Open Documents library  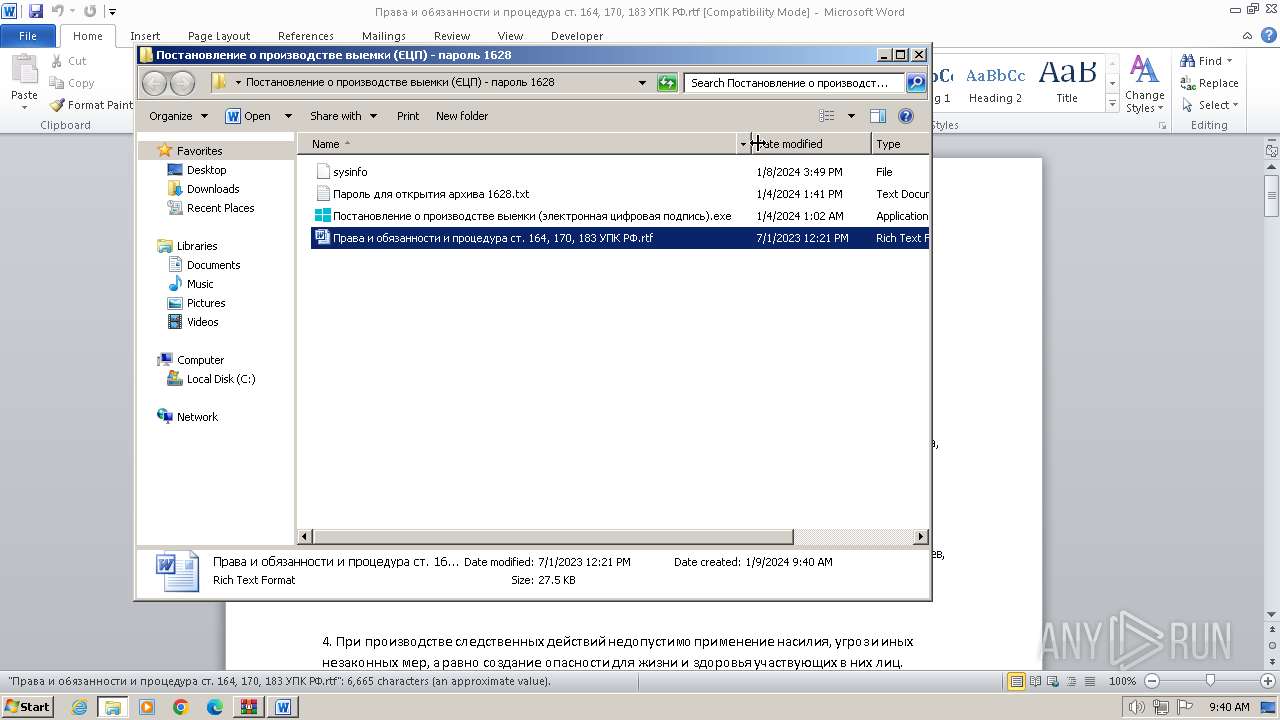pos(213,265)
